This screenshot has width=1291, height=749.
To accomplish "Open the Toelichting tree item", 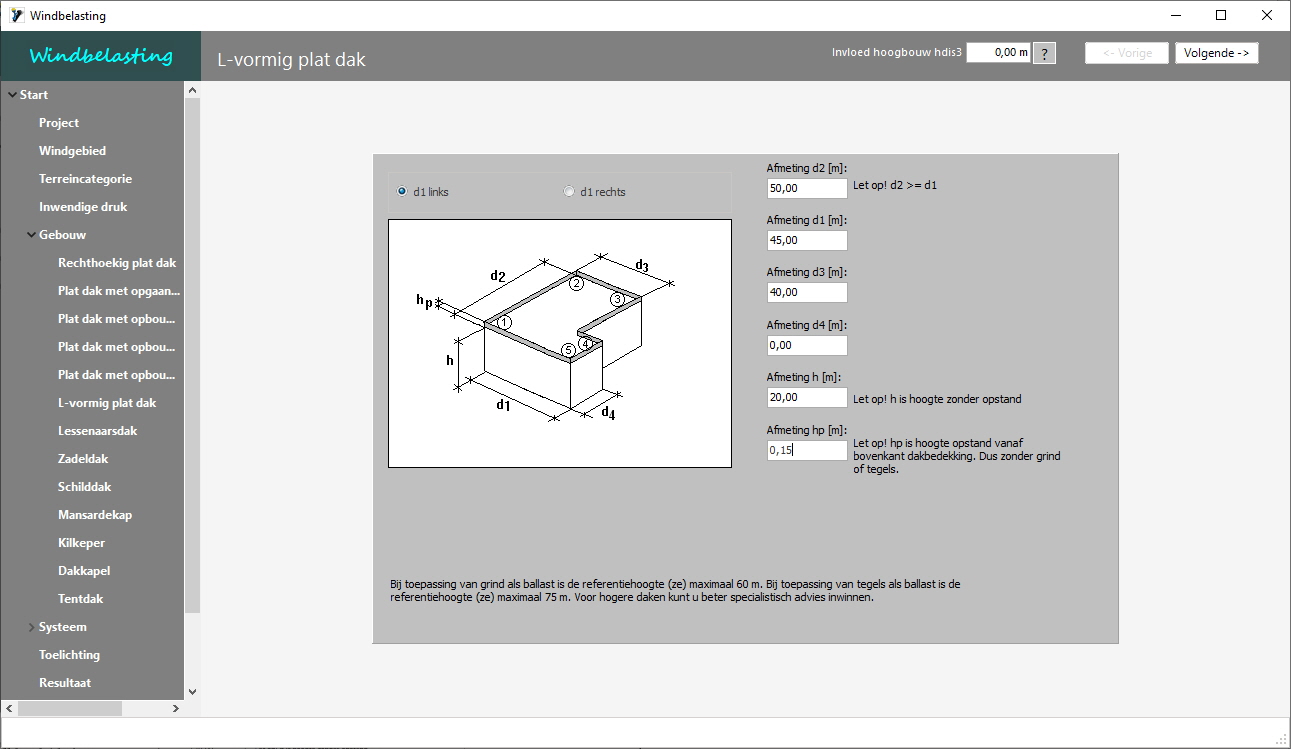I will (x=69, y=655).
